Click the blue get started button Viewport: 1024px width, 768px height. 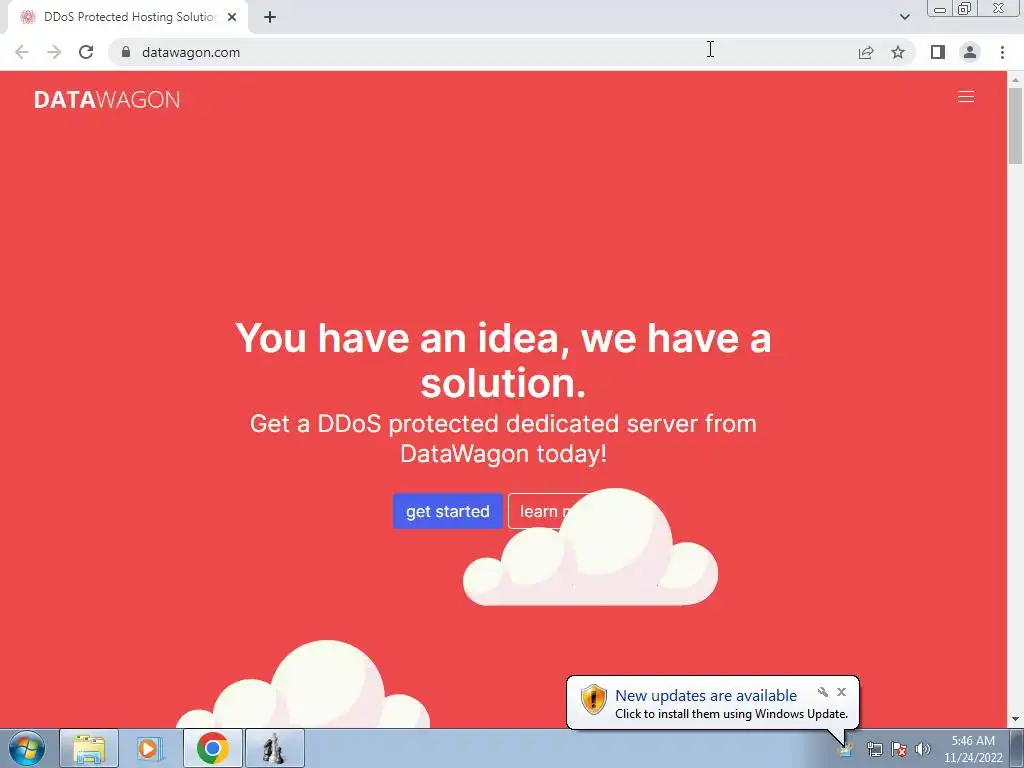(447, 511)
